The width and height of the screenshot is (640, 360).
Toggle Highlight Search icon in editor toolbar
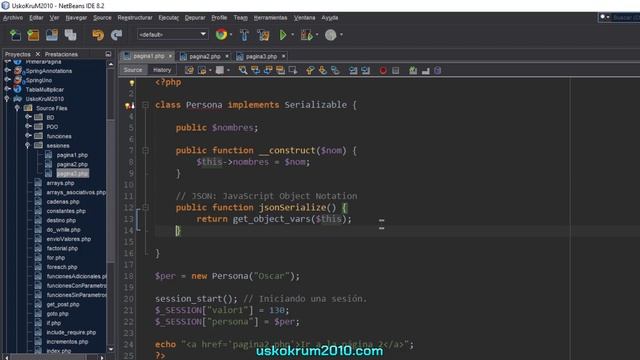pos(280,70)
